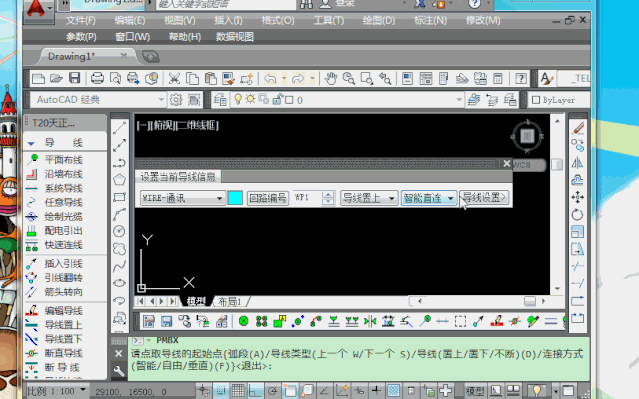Click the cyan wire color swatch
This screenshot has height=399, width=639.
pos(235,198)
